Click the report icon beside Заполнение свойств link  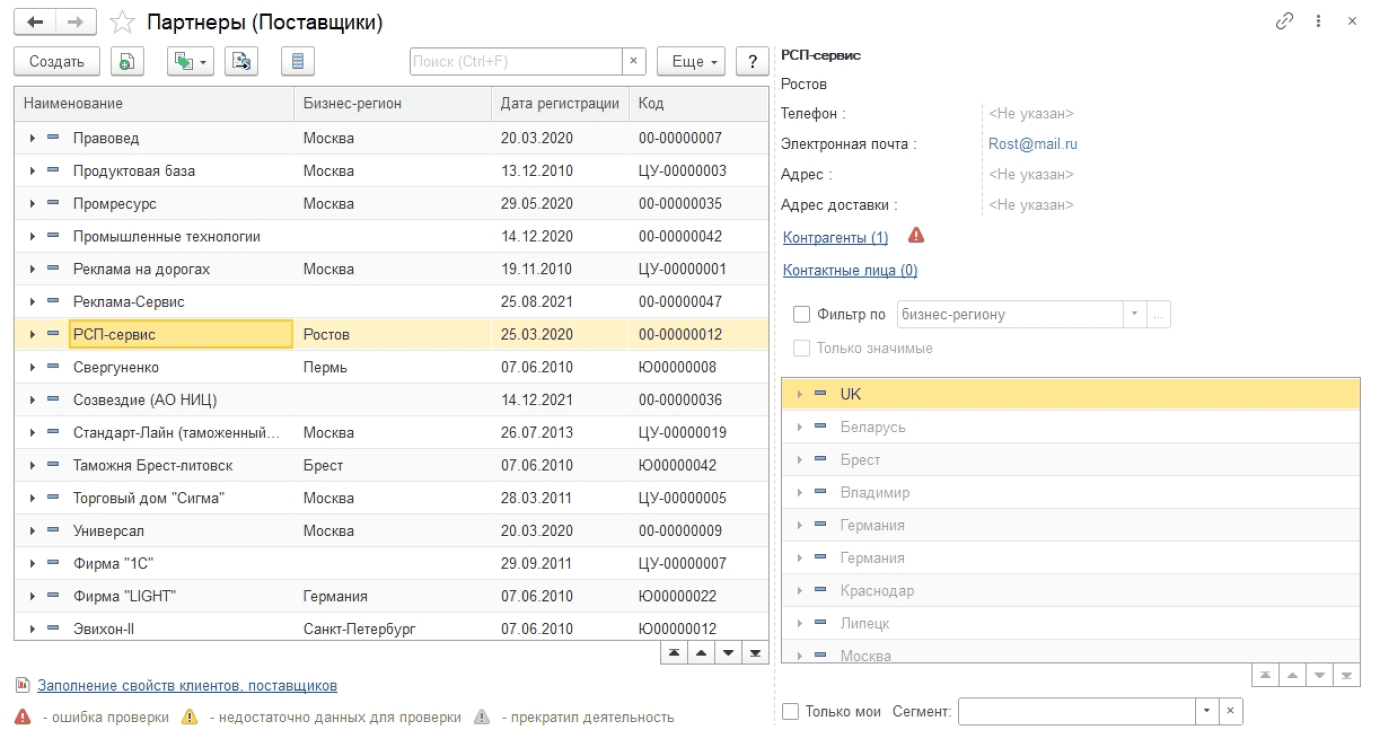23,686
